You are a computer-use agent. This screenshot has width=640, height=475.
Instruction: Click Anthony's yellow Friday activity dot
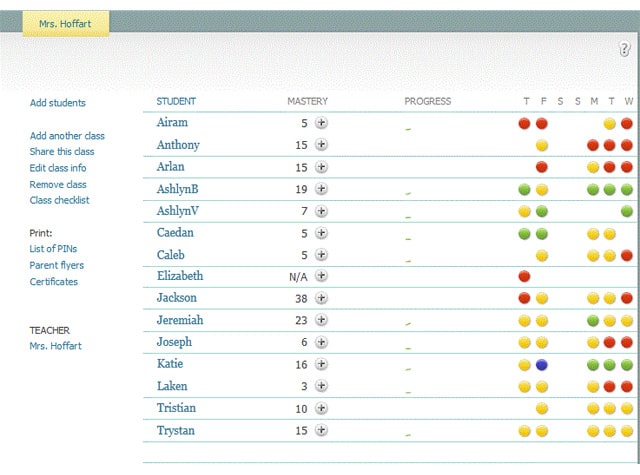(x=542, y=145)
